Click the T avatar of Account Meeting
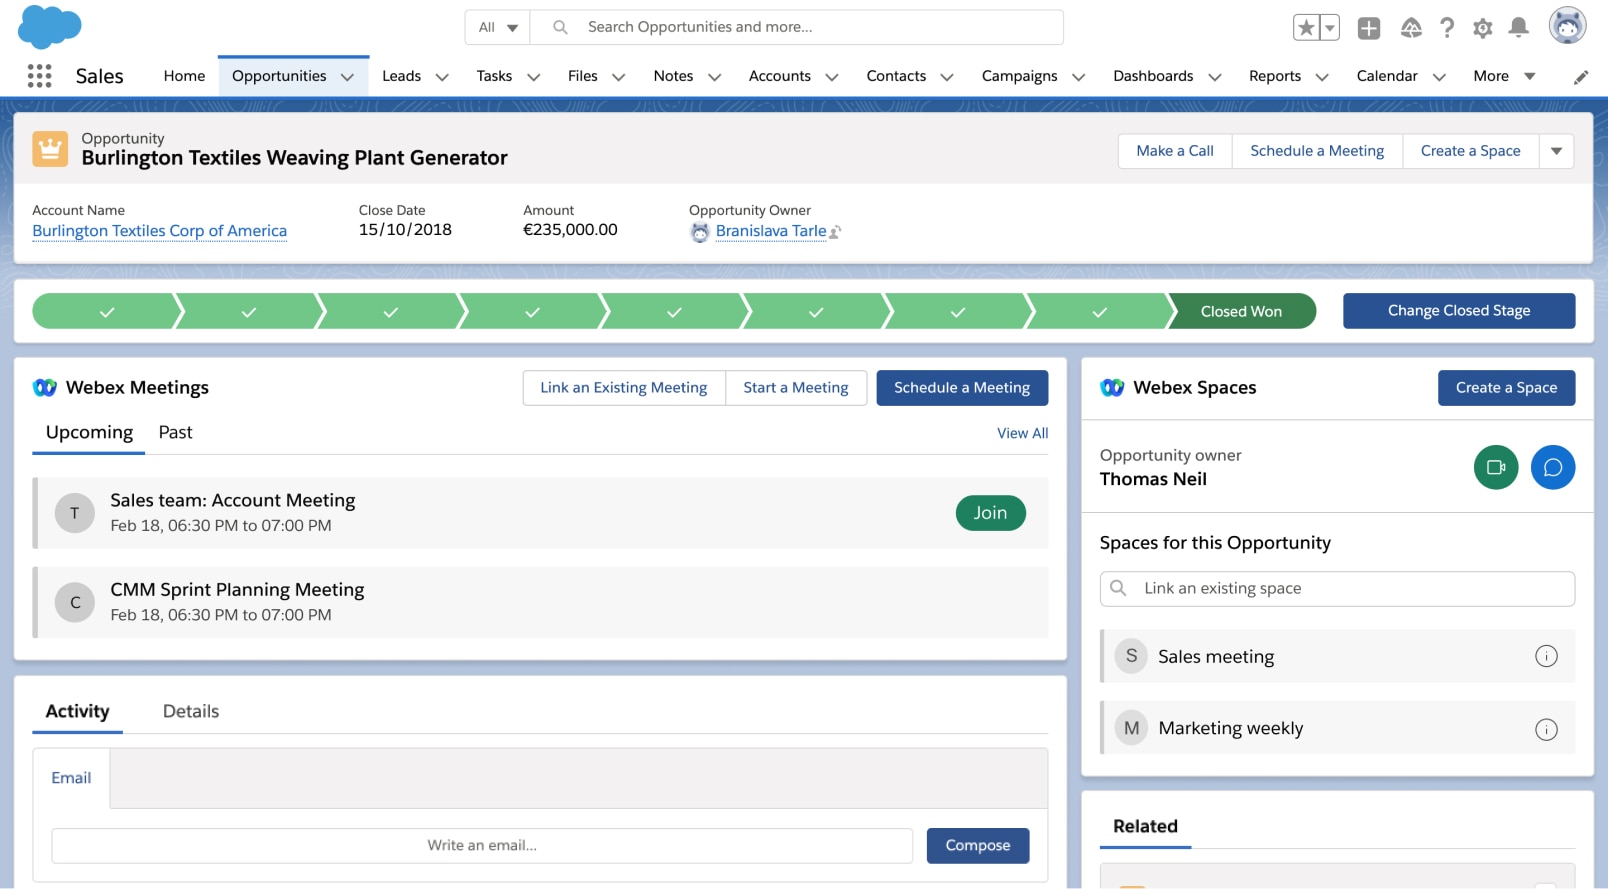Image resolution: width=1608 pixels, height=889 pixels. (x=74, y=513)
